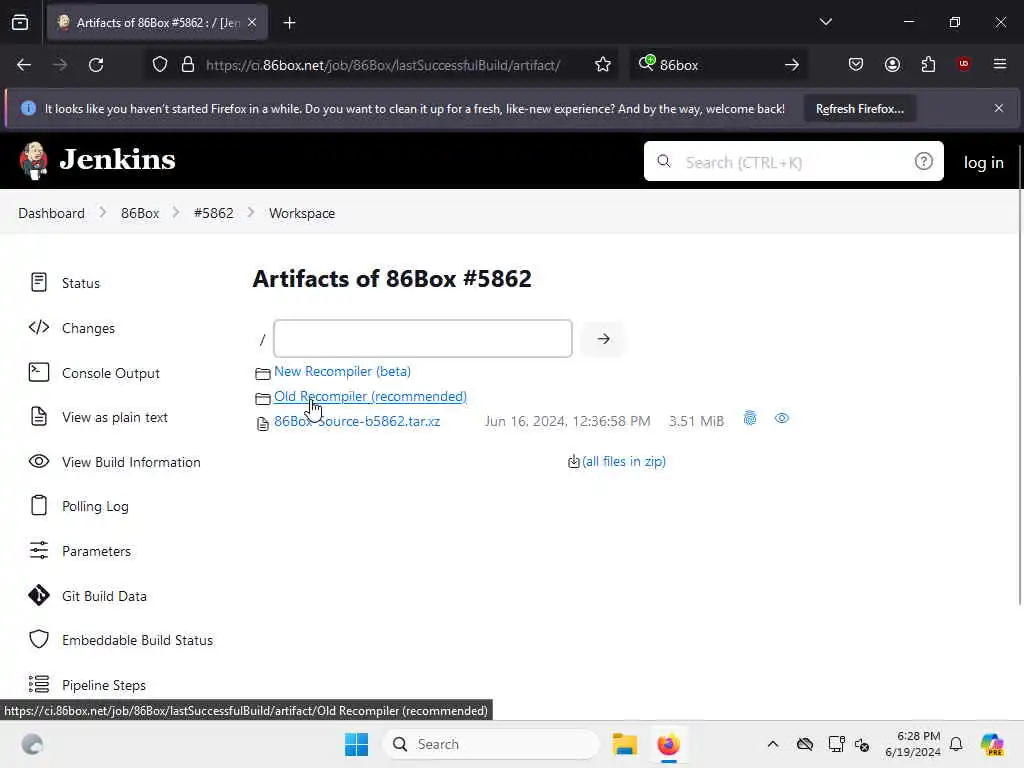Click the taskbar Search box
The image size is (1024, 768).
point(491,744)
